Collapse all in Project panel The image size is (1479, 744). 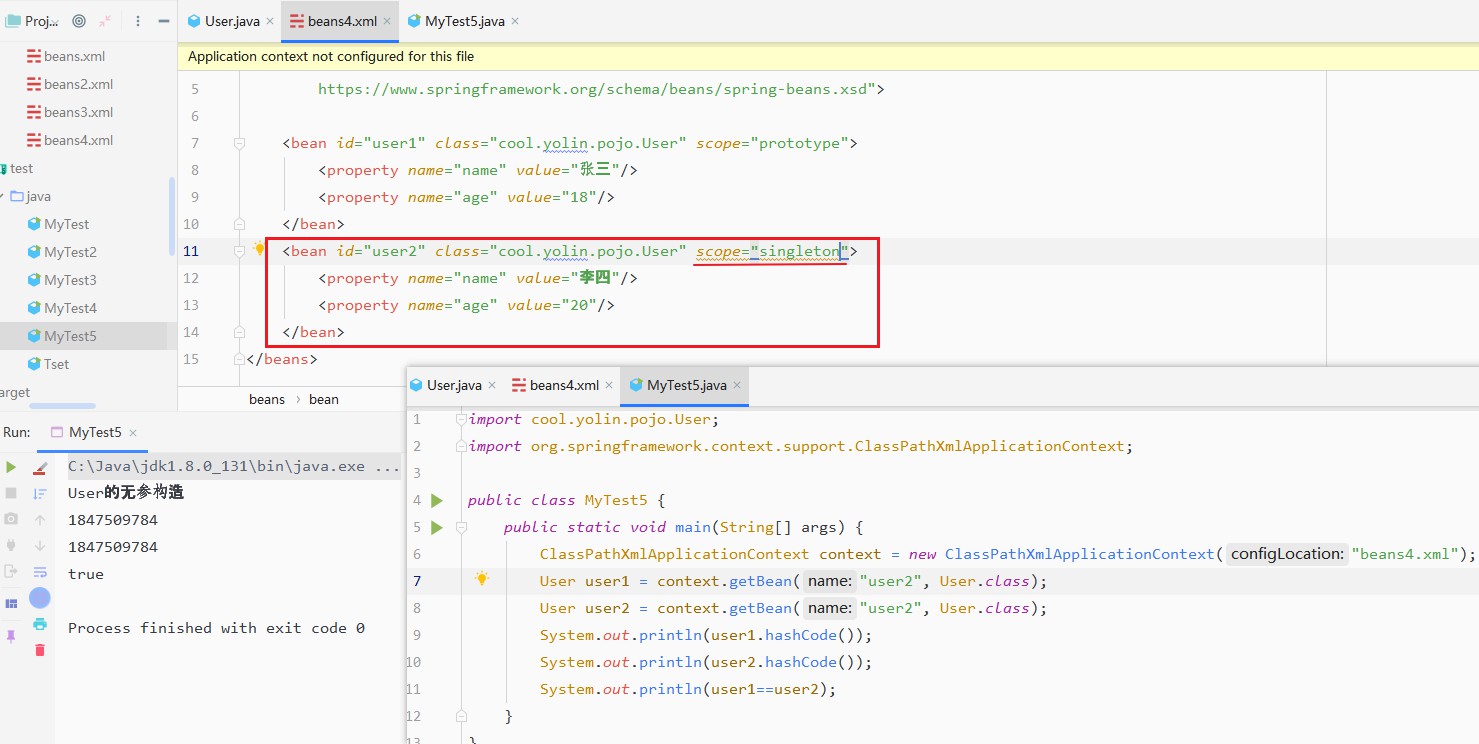(x=105, y=21)
